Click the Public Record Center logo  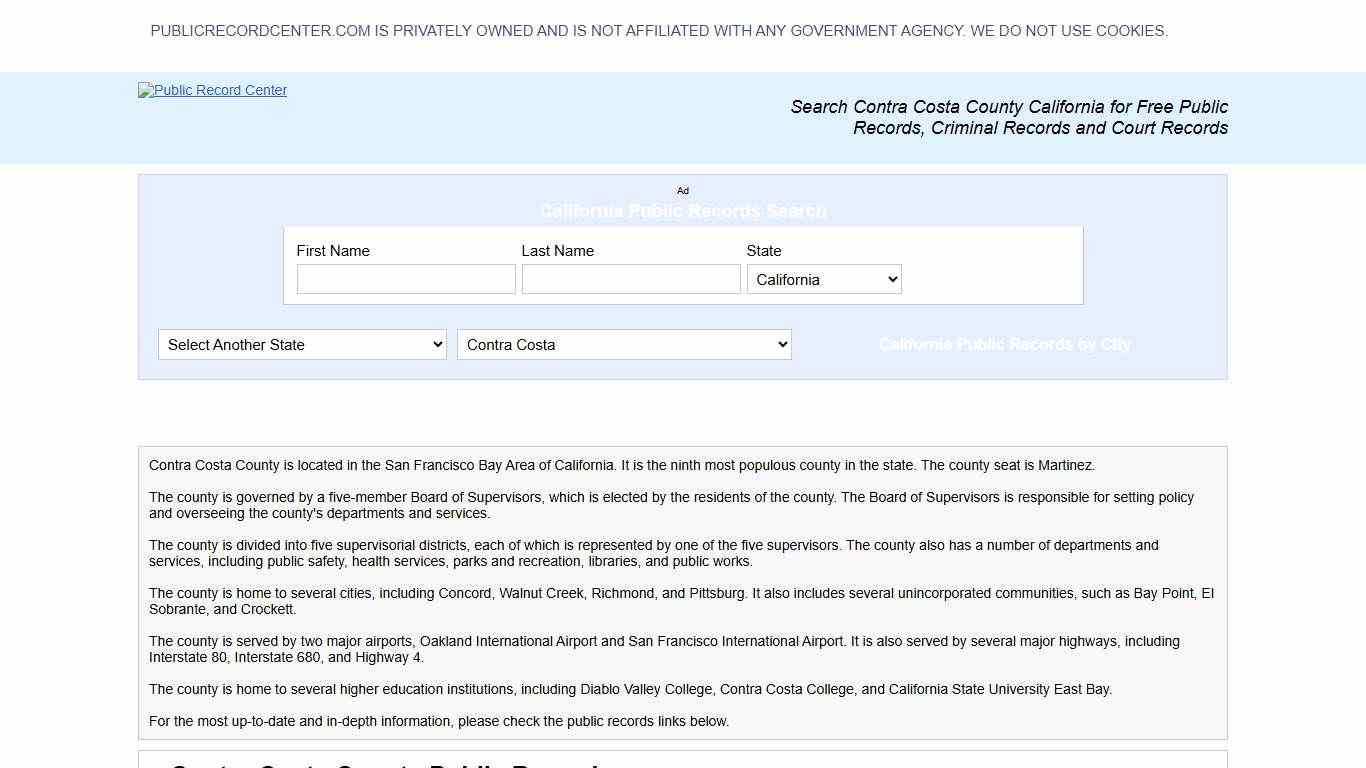pyautogui.click(x=212, y=90)
